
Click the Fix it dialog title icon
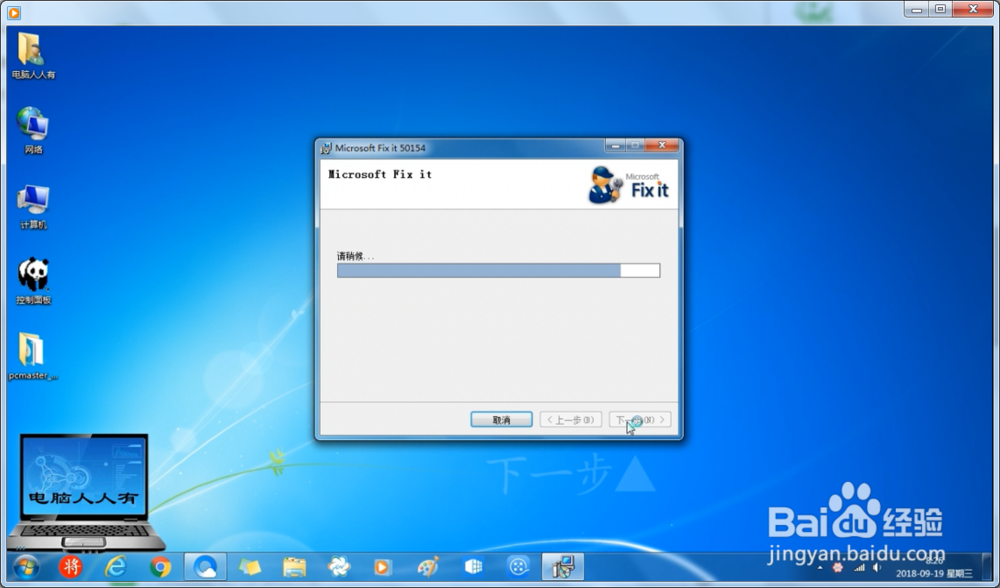click(x=326, y=148)
